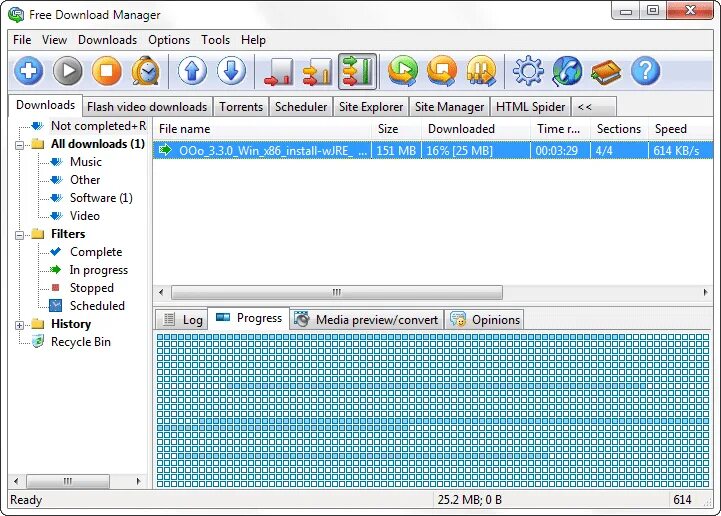721x516 pixels.
Task: Click the 25.2 MB; 0 B status bar text
Action: pyautogui.click(x=469, y=499)
